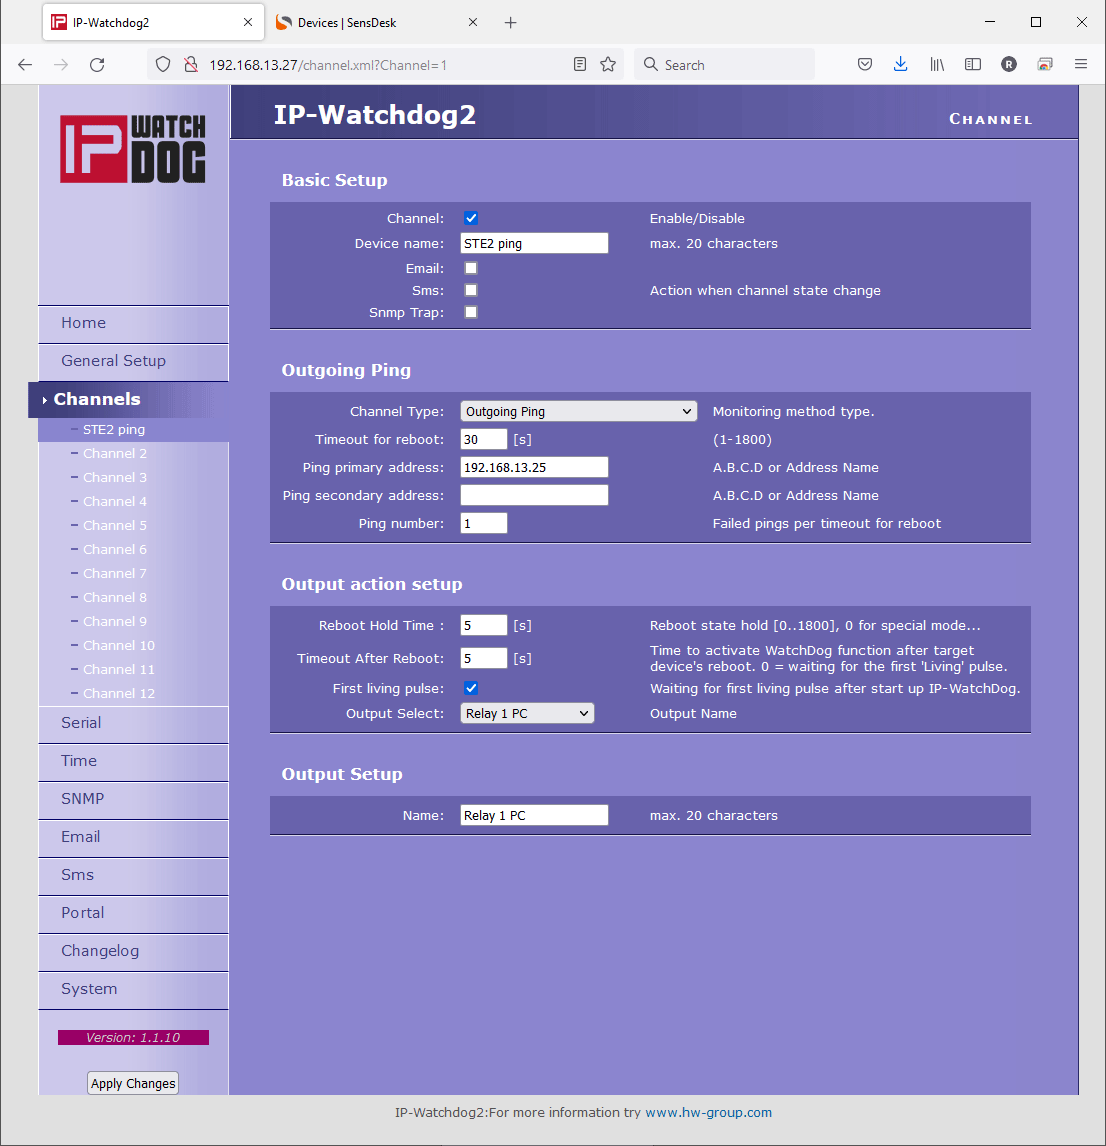1106x1146 pixels.
Task: Click the IP Watchdog logo
Action: point(133,148)
